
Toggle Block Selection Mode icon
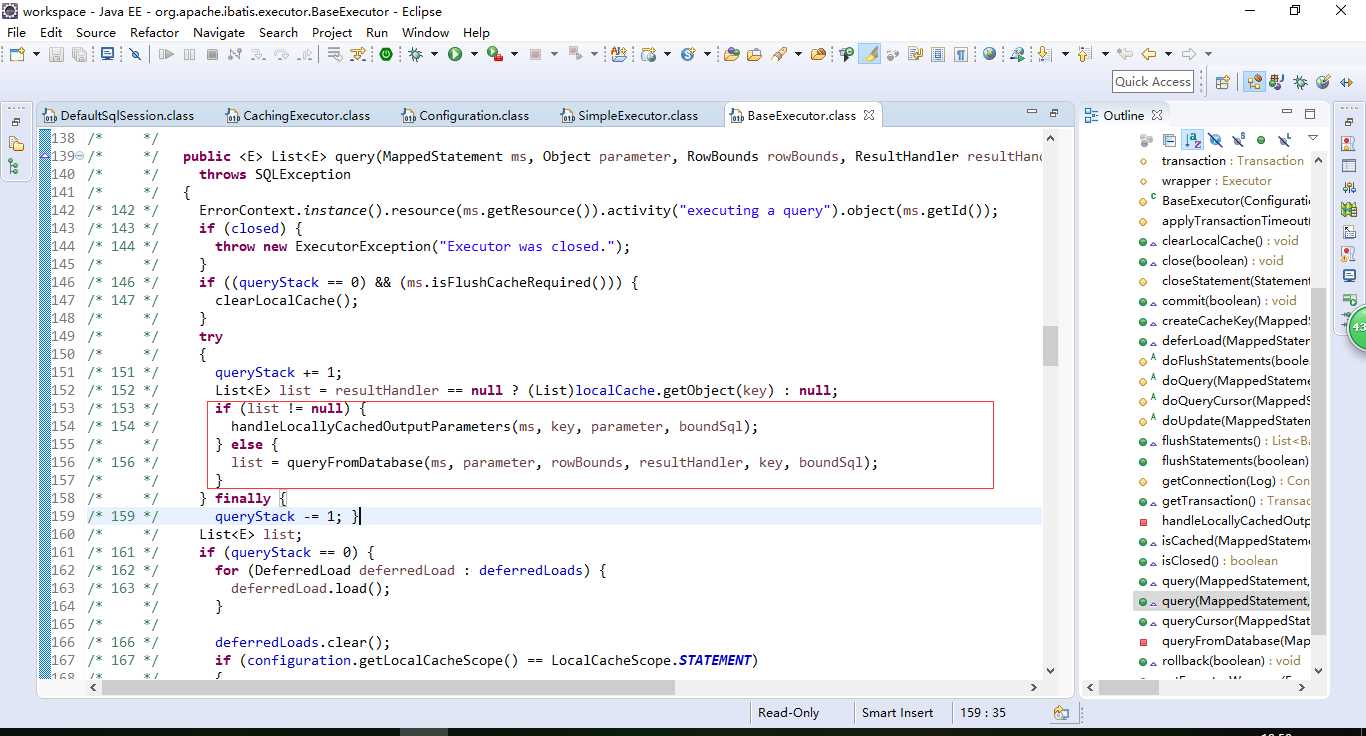click(x=938, y=54)
